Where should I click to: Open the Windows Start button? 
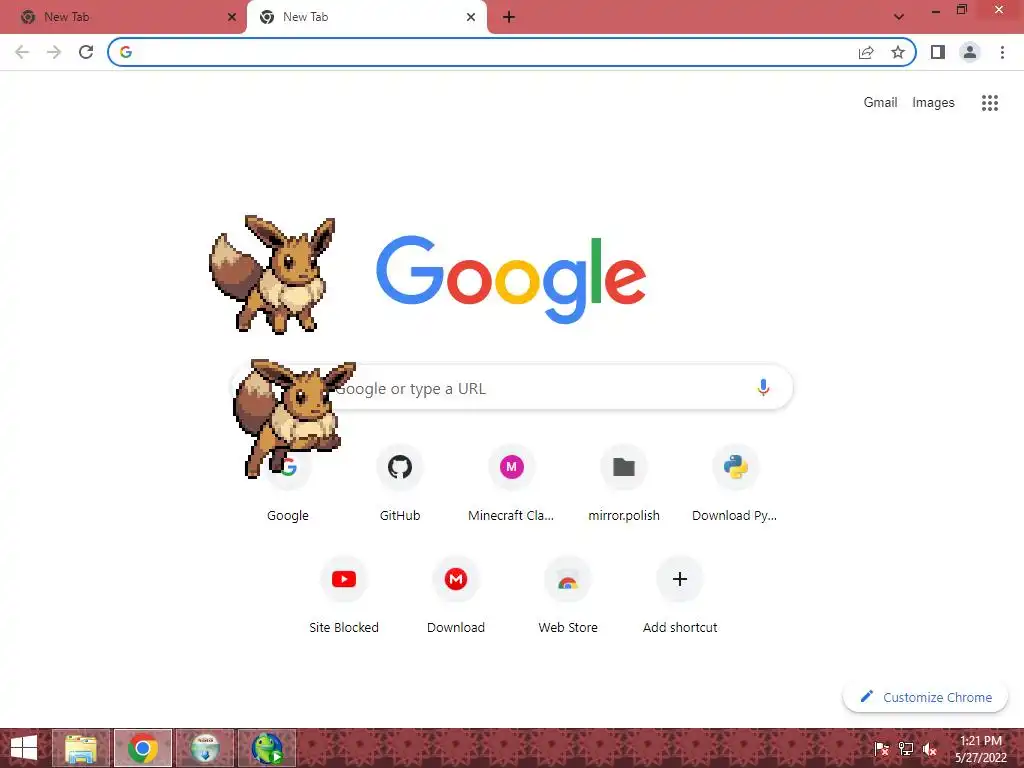(x=24, y=748)
